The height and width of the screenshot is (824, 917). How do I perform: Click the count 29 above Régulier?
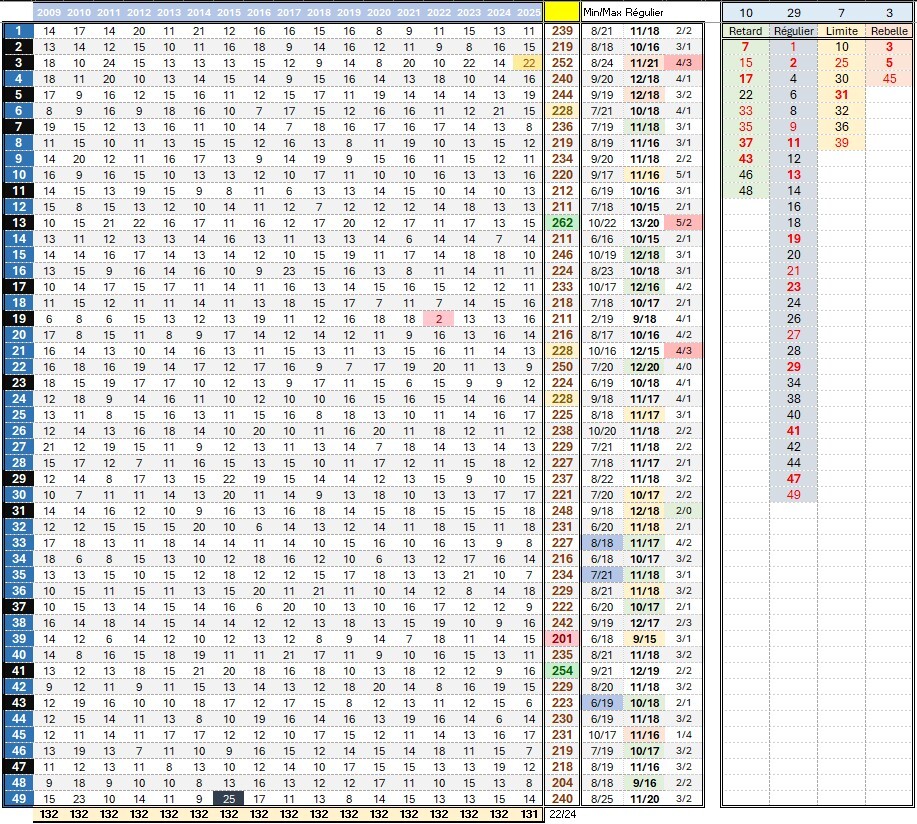[793, 12]
